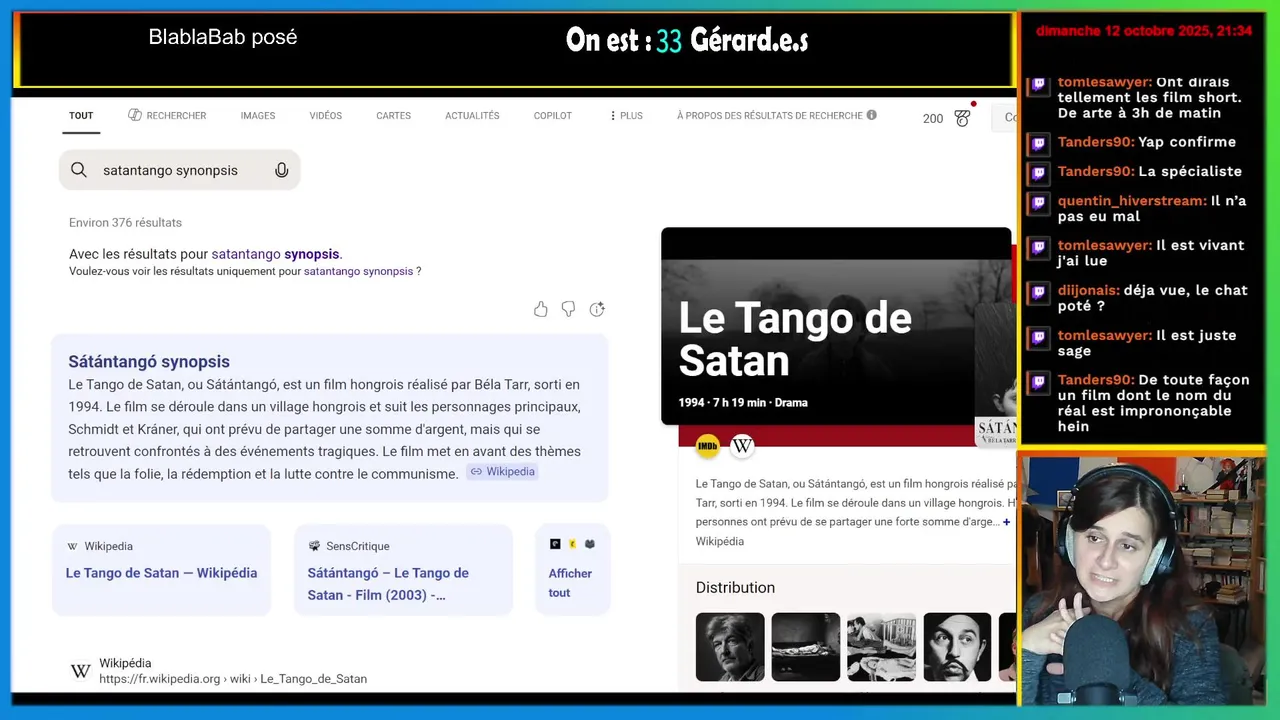The height and width of the screenshot is (720, 1280).
Task: Click username Tanders90 in Yap confirme message
Action: (1096, 142)
